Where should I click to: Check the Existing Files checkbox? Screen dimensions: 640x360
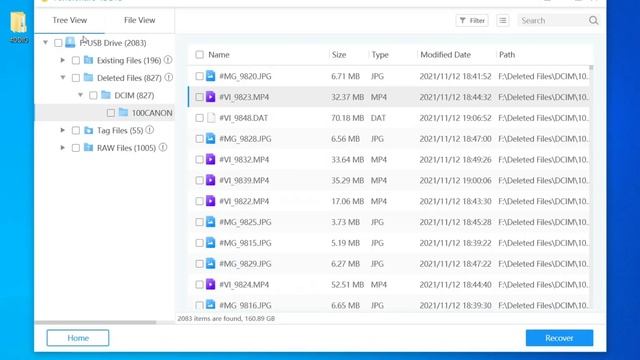click(76, 60)
